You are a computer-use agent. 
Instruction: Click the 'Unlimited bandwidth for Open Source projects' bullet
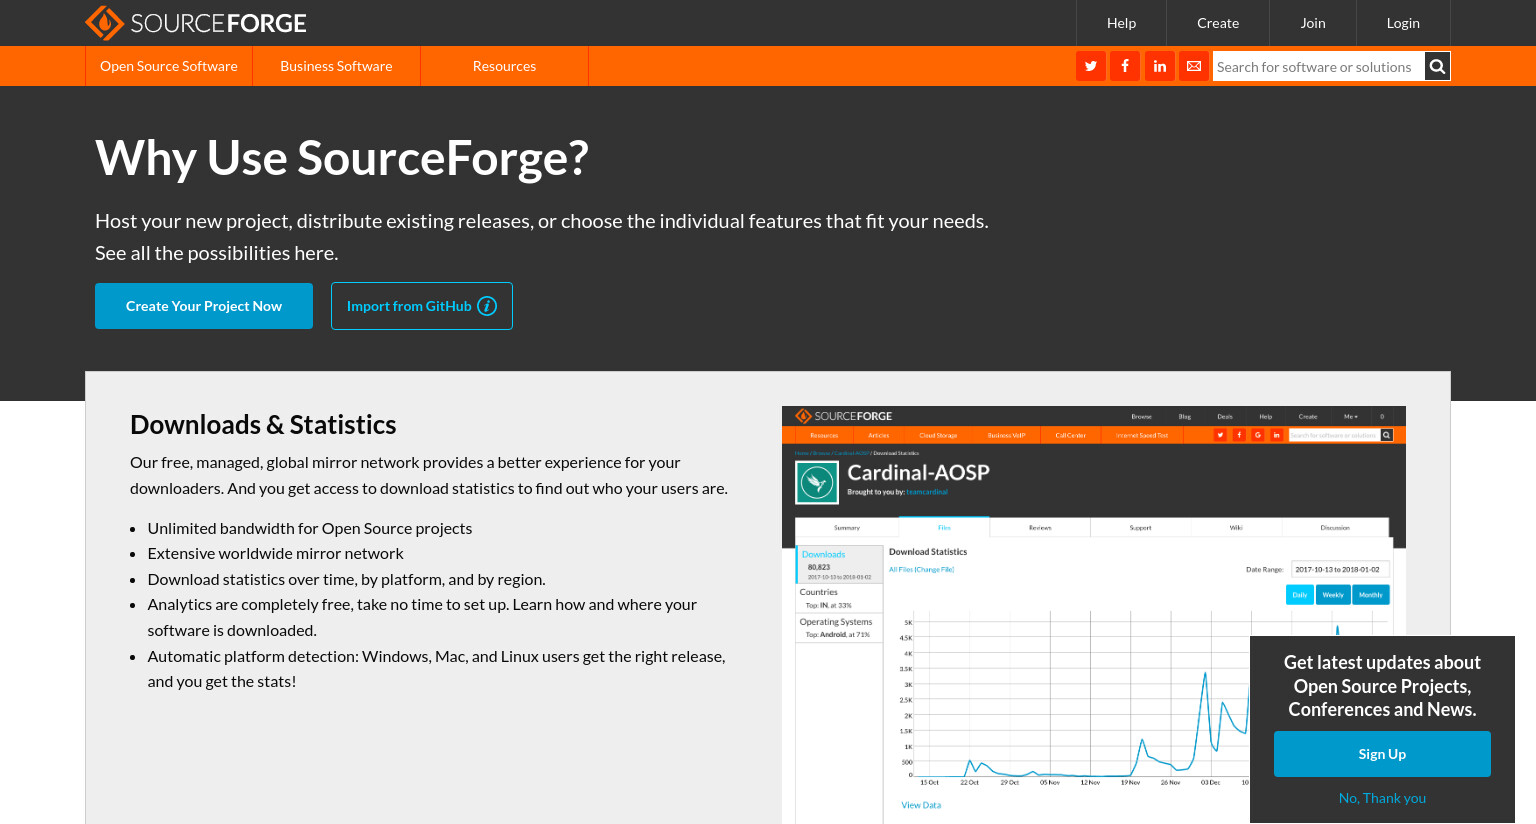(x=310, y=528)
